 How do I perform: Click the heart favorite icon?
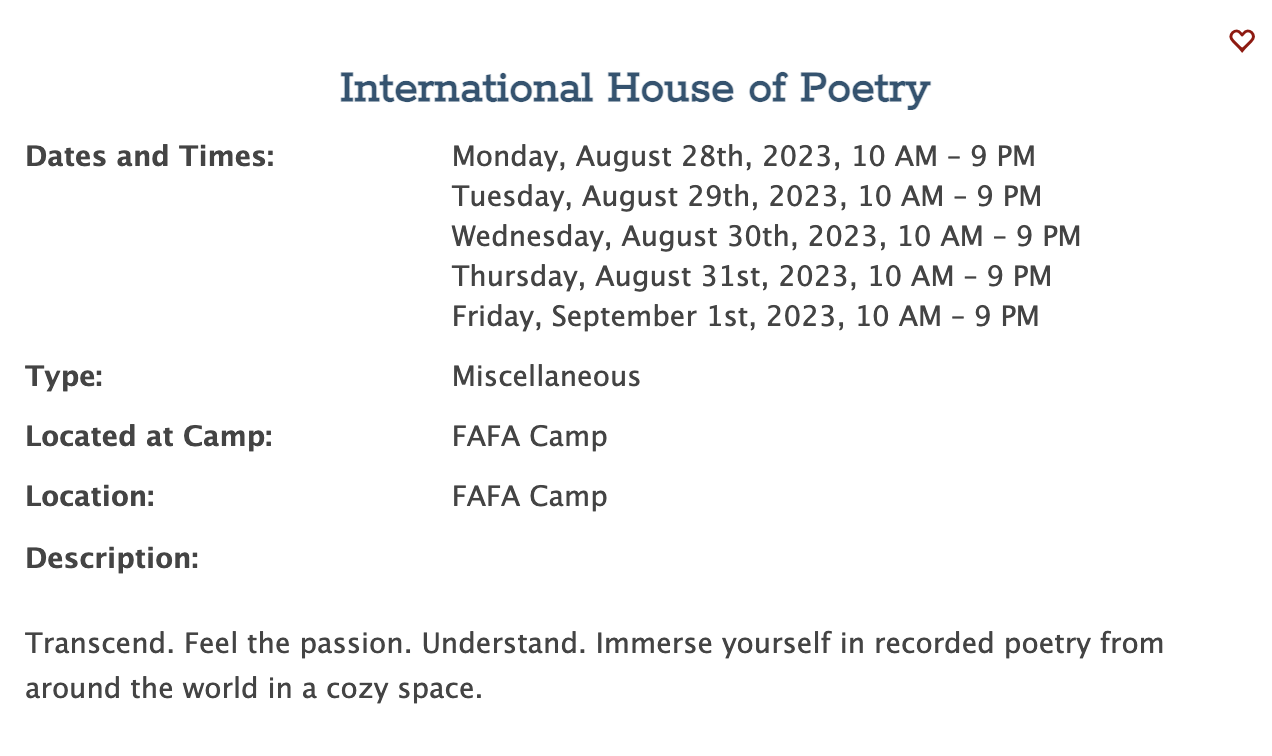[x=1241, y=41]
